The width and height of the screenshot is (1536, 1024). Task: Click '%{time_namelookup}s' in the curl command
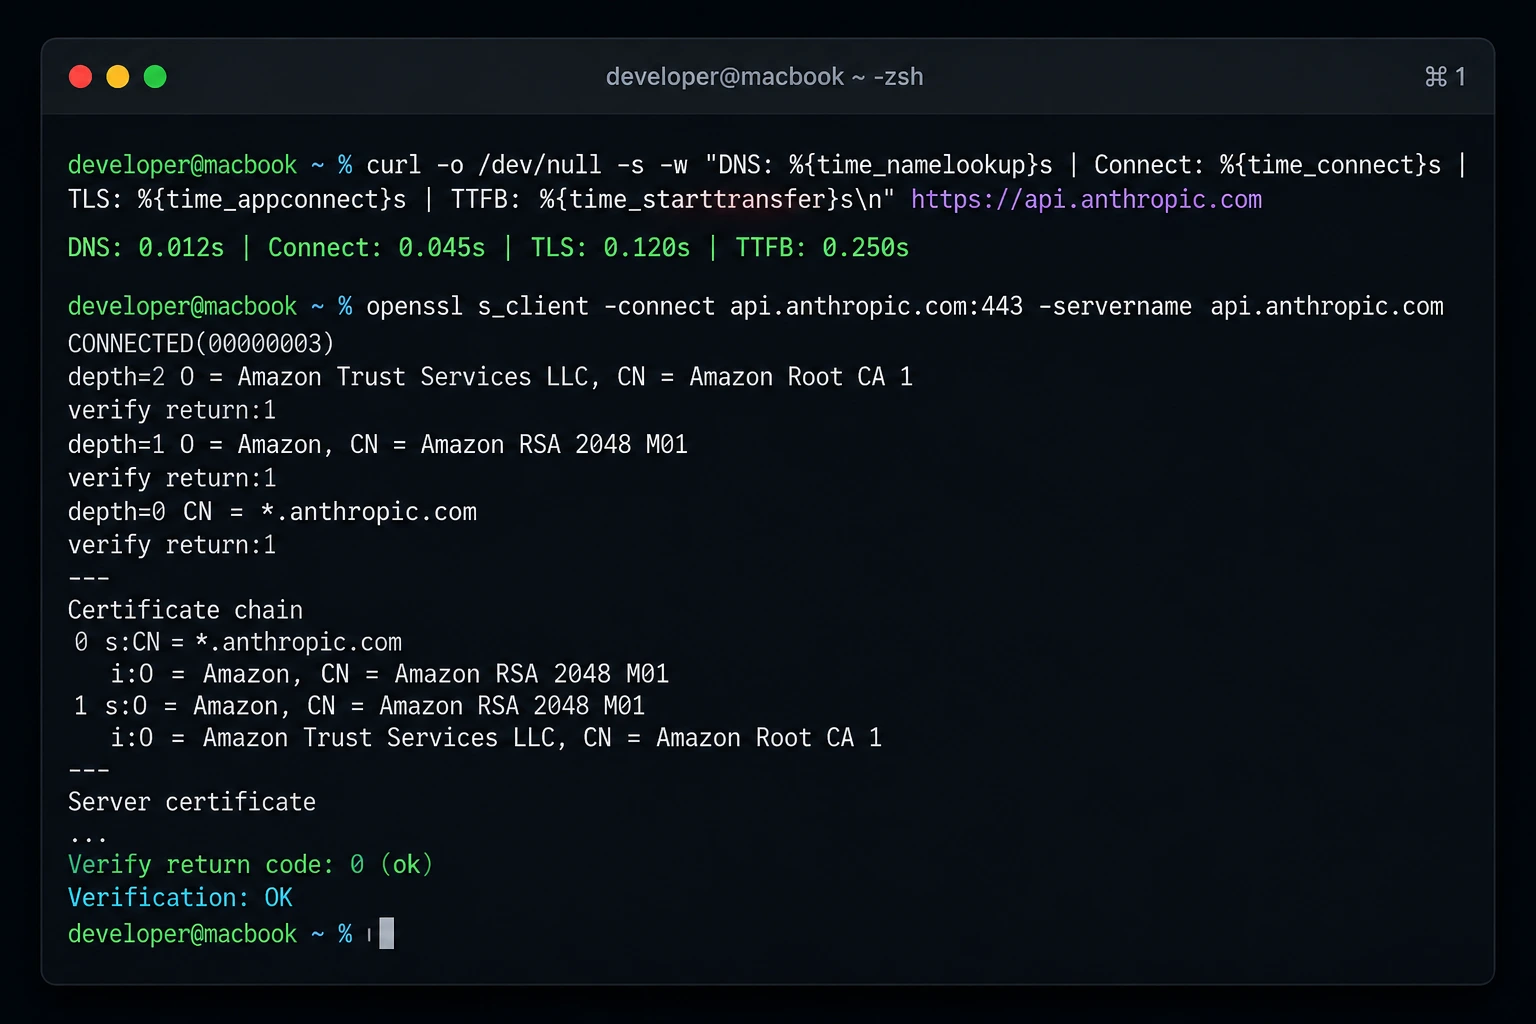point(920,165)
